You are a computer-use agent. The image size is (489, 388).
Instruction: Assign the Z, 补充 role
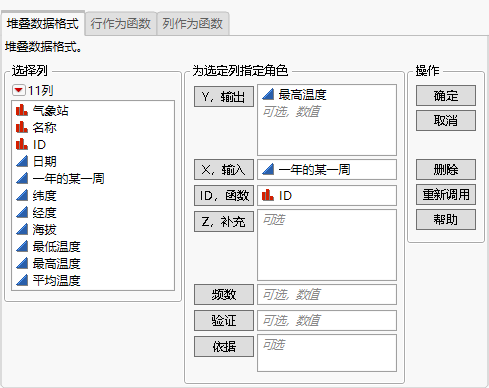point(224,221)
